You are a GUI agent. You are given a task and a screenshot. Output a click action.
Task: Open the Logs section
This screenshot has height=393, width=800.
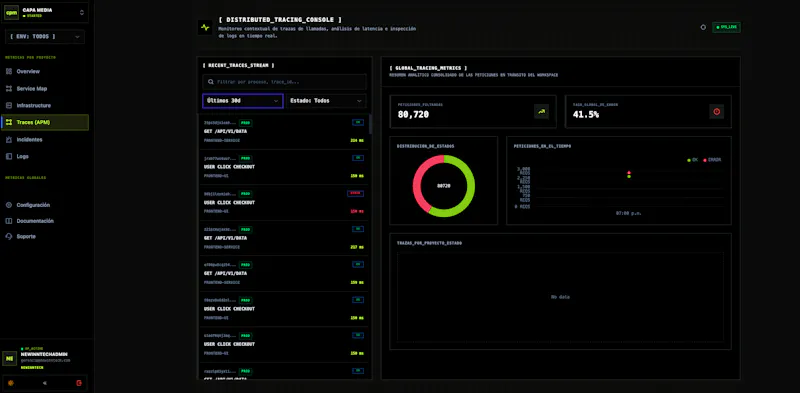point(45,156)
